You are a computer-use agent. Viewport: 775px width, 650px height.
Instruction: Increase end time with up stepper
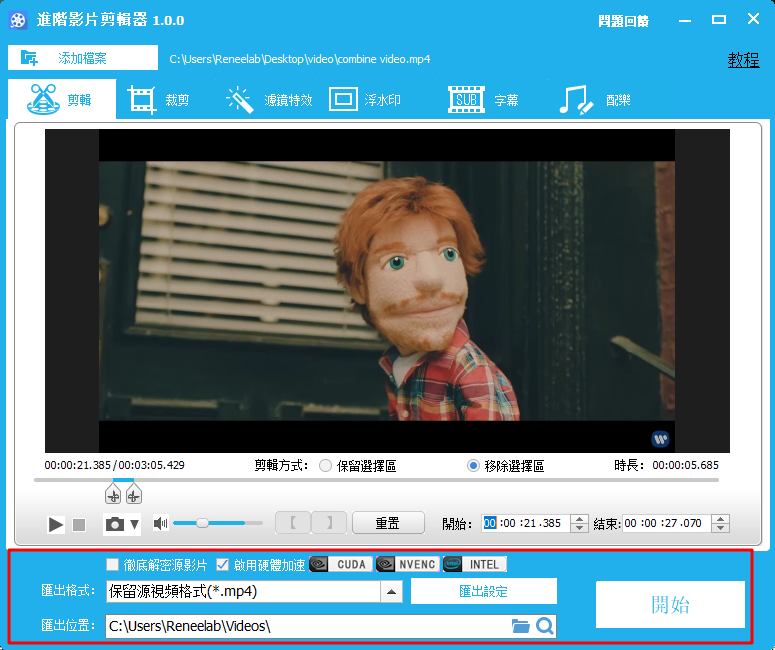pyautogui.click(x=721, y=519)
